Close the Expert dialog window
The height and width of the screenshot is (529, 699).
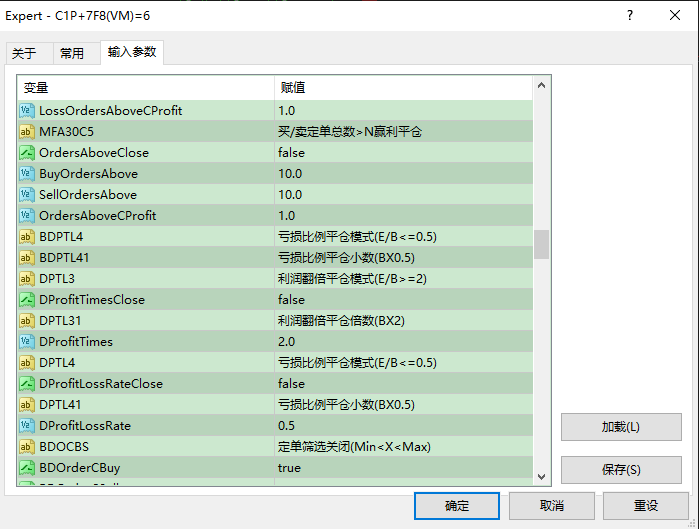tap(675, 16)
